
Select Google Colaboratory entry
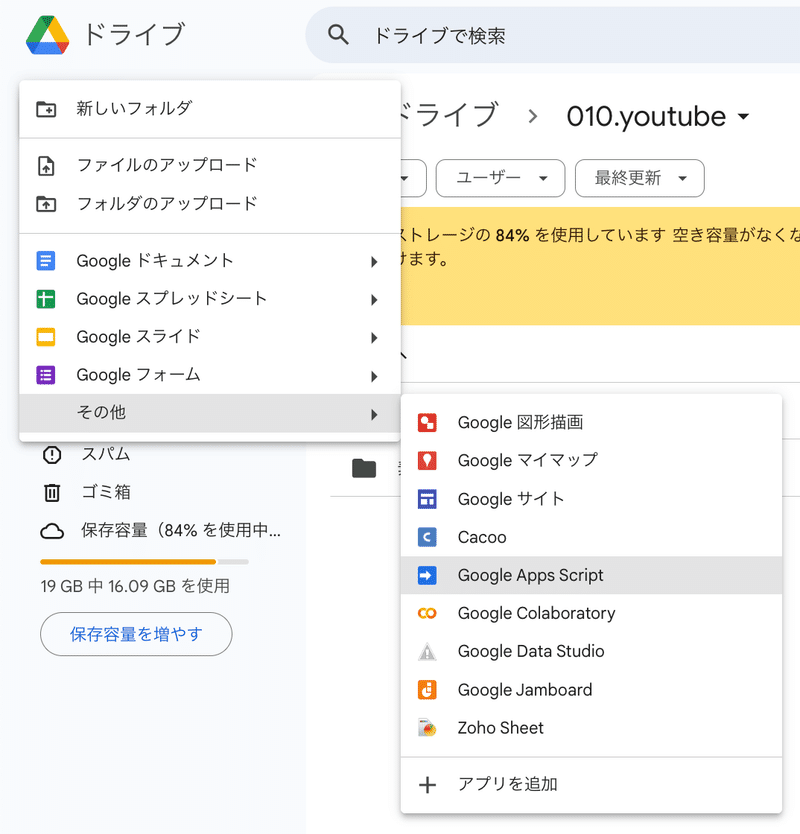coord(591,613)
